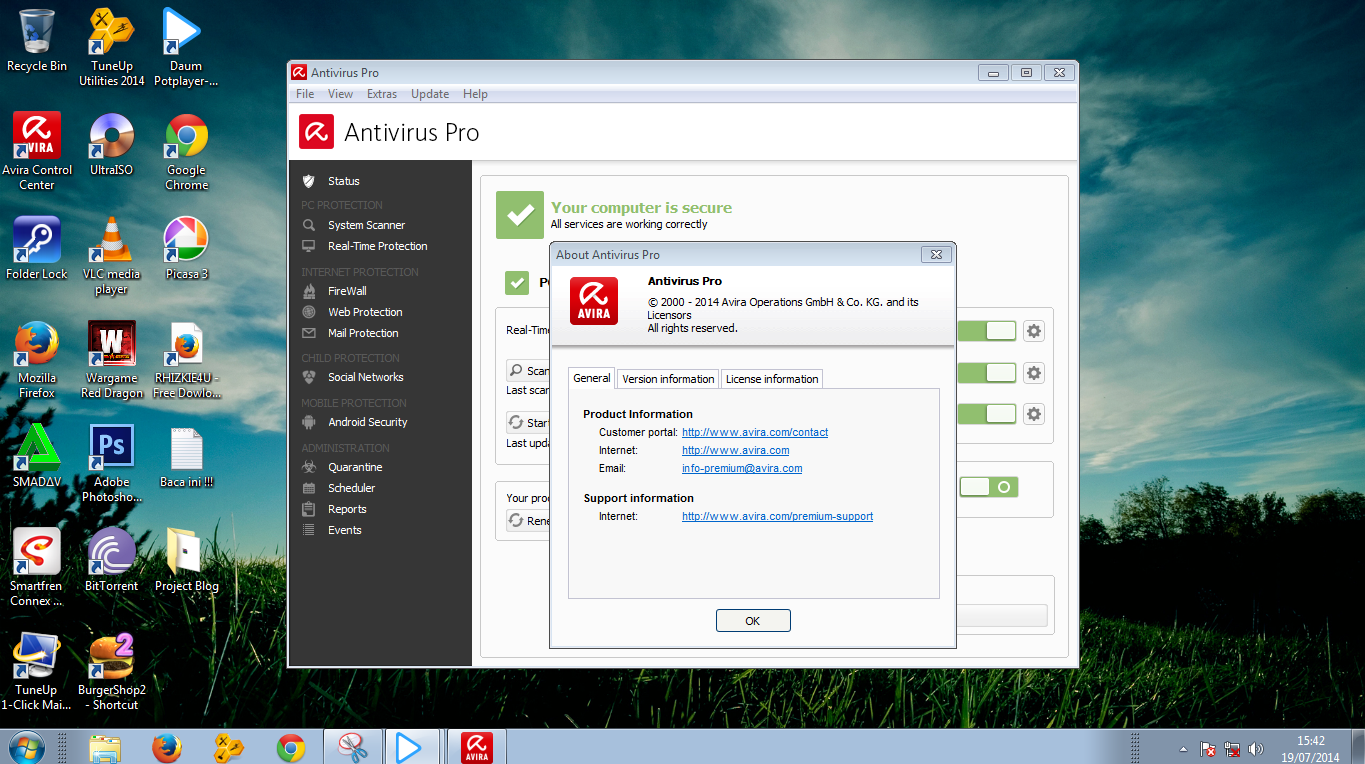Viewport: 1365px width, 764px height.
Task: Open the Help menu
Action: [475, 94]
